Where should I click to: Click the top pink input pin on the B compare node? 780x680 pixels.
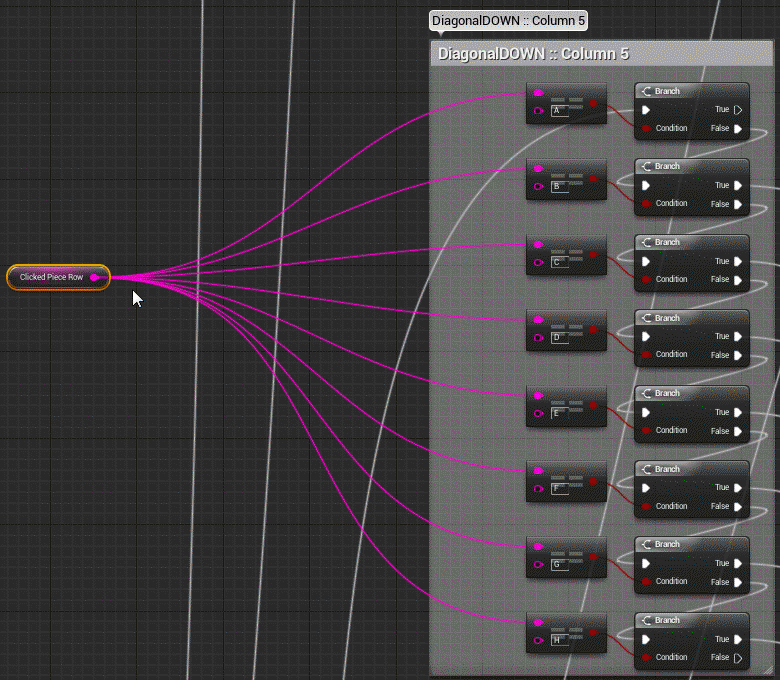(x=538, y=169)
